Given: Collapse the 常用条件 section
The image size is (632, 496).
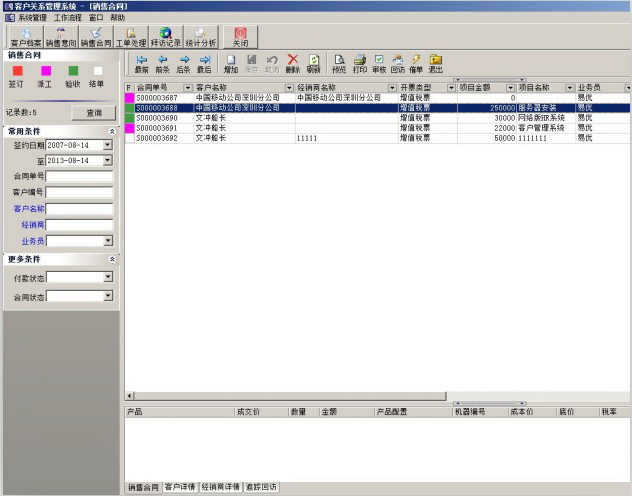Looking at the screenshot, I should [111, 131].
